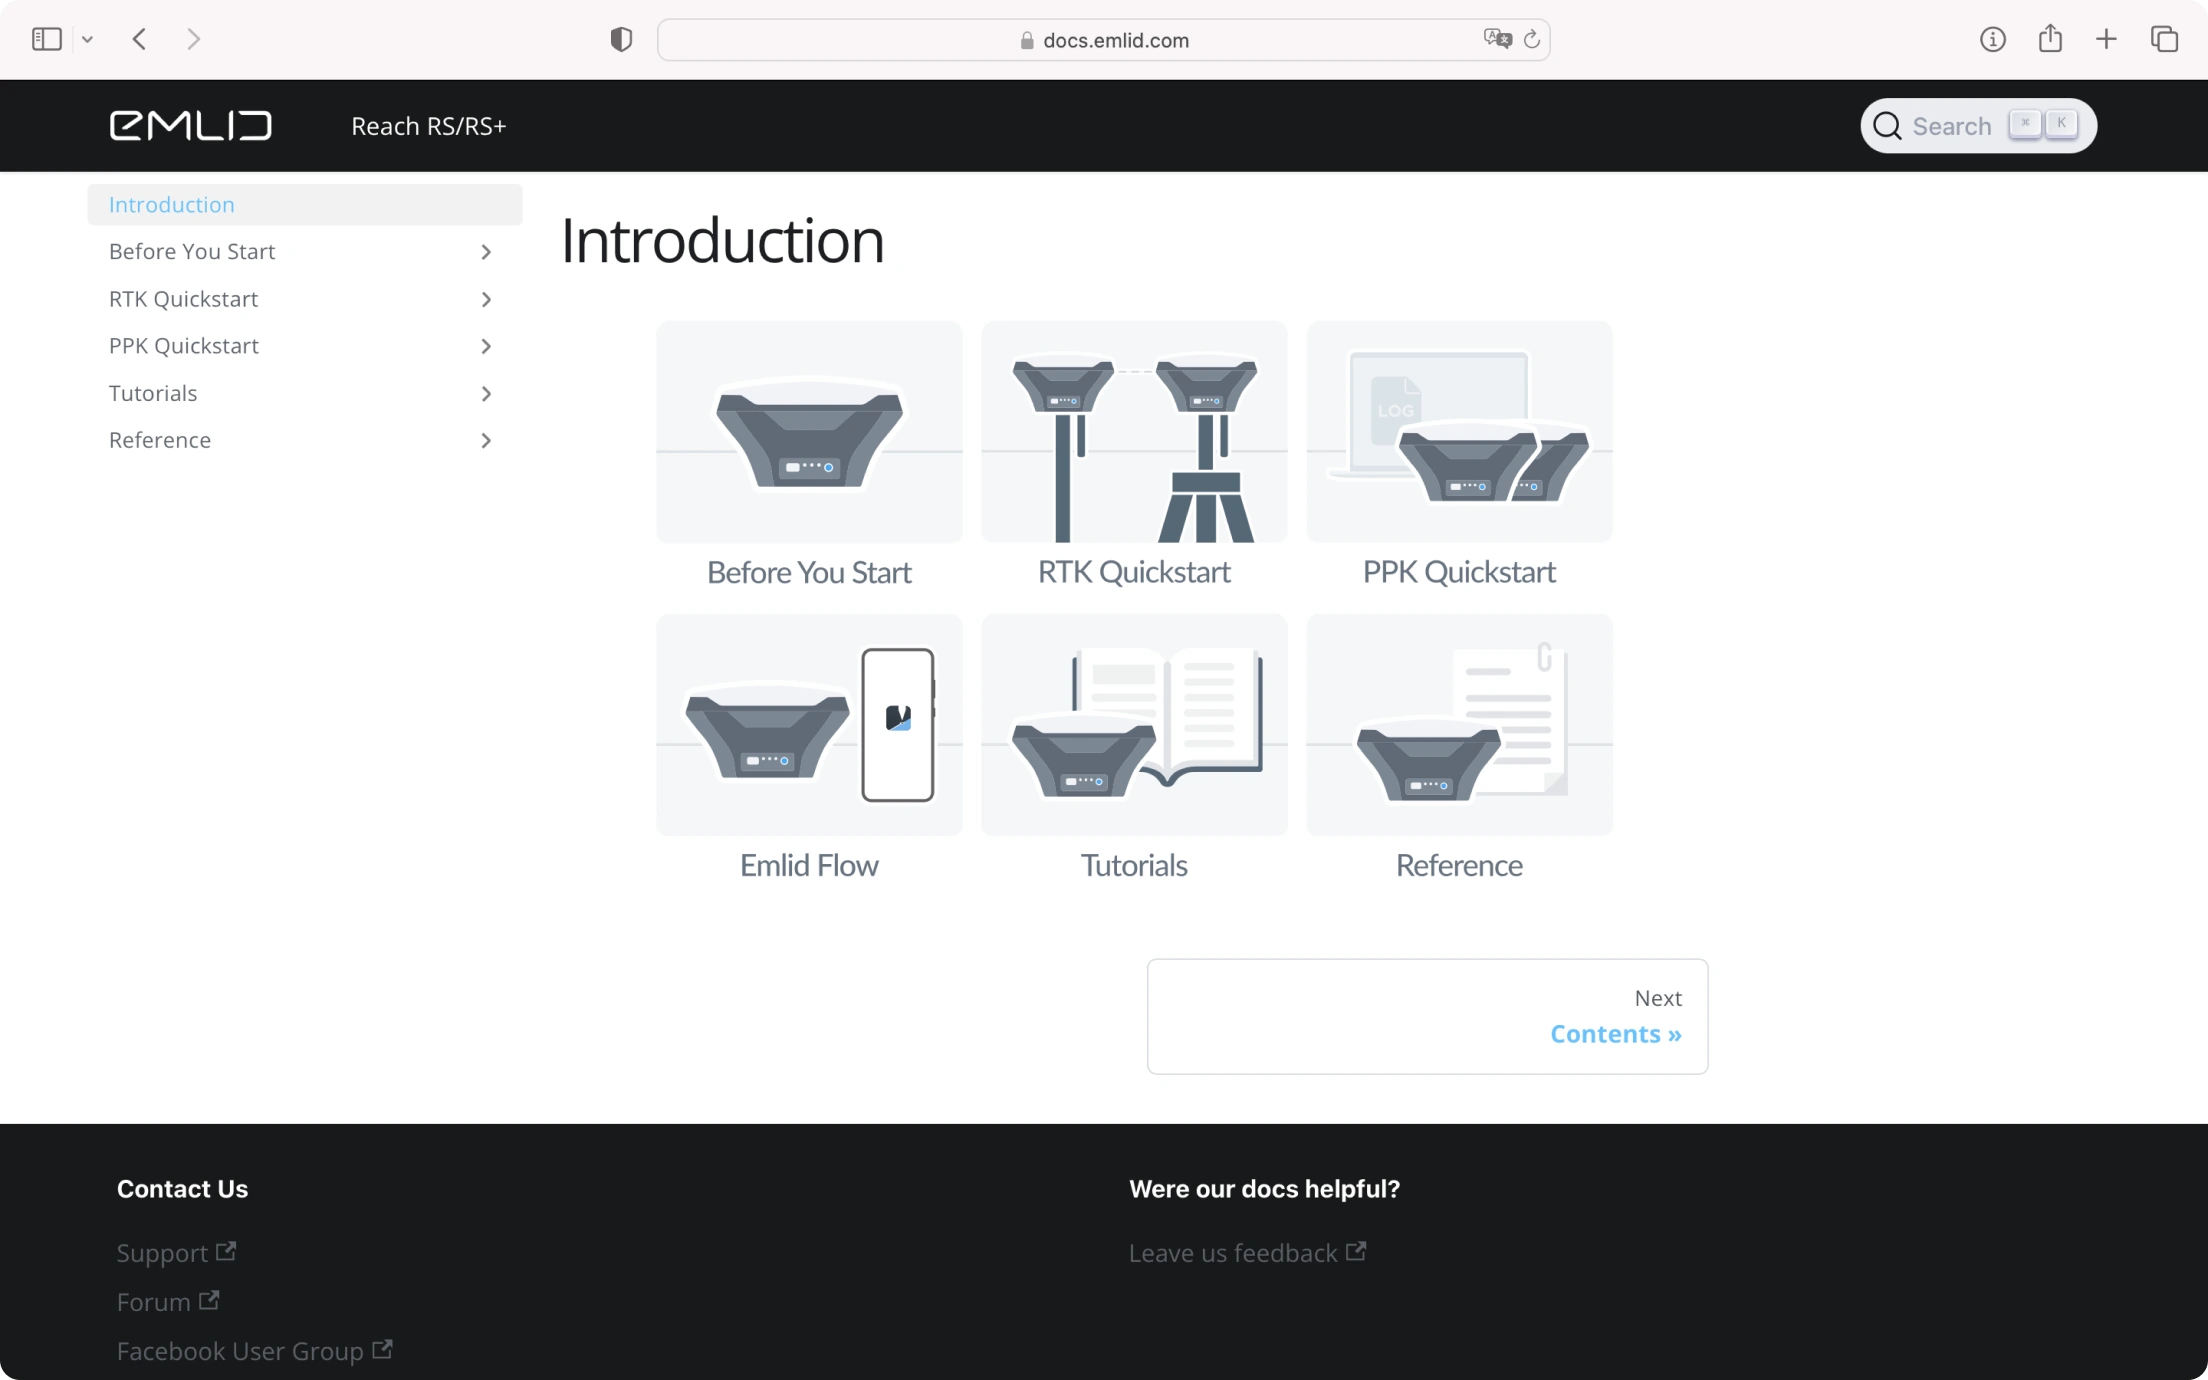
Task: Open the PPK Quickstart card image
Action: point(1459,432)
